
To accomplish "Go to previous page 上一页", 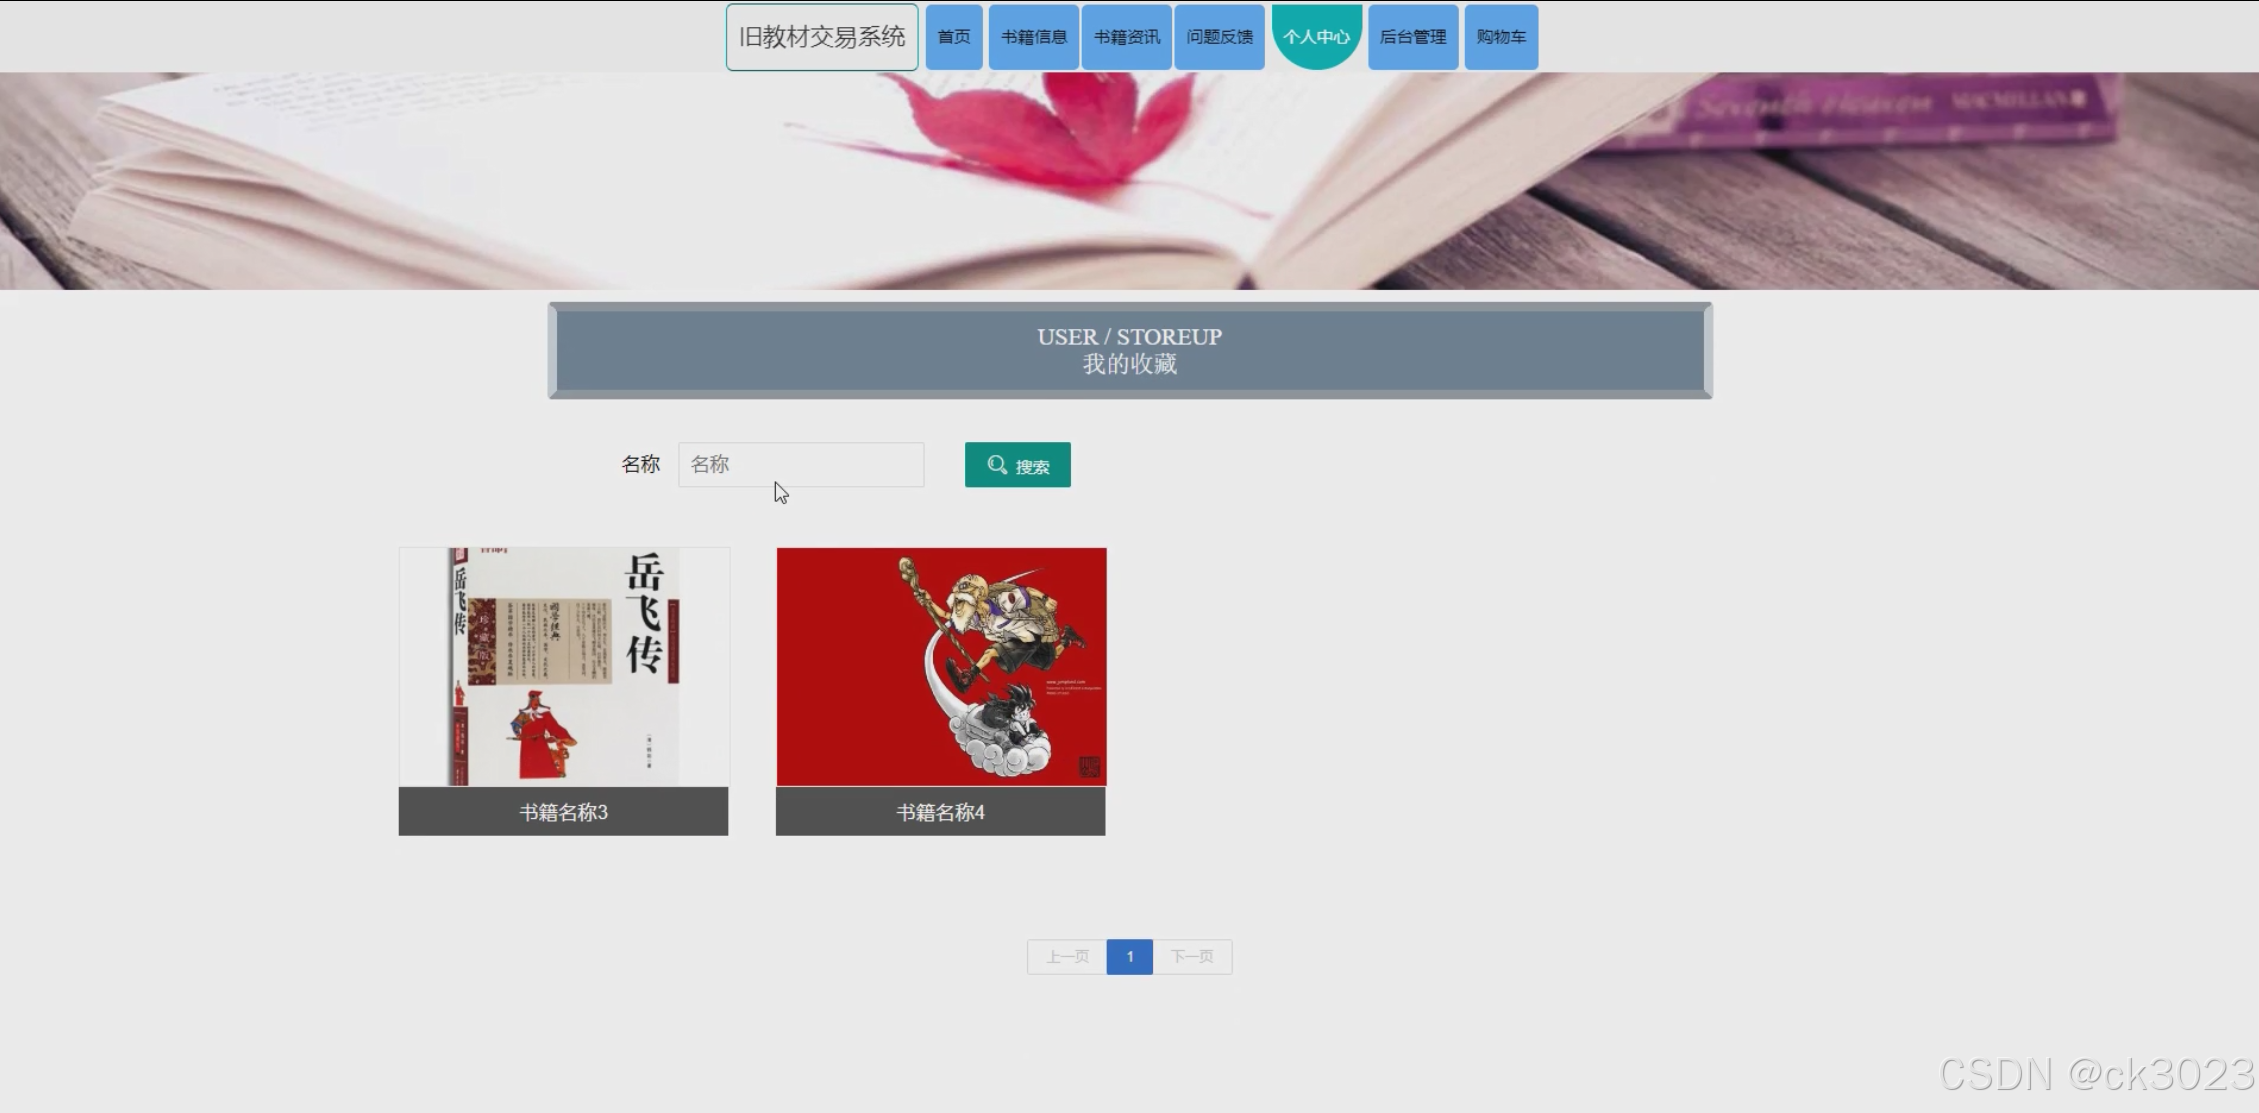I will pos(1067,957).
